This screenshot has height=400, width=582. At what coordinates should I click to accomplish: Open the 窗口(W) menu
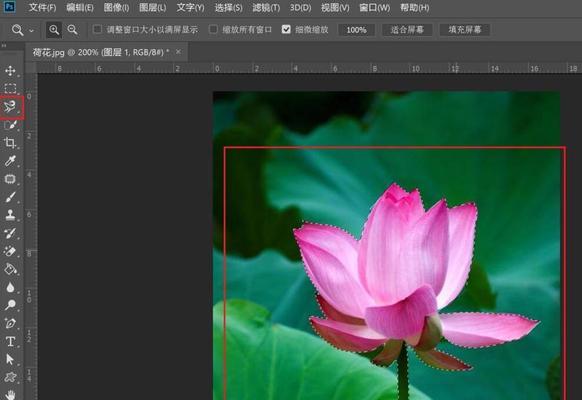(x=375, y=7)
